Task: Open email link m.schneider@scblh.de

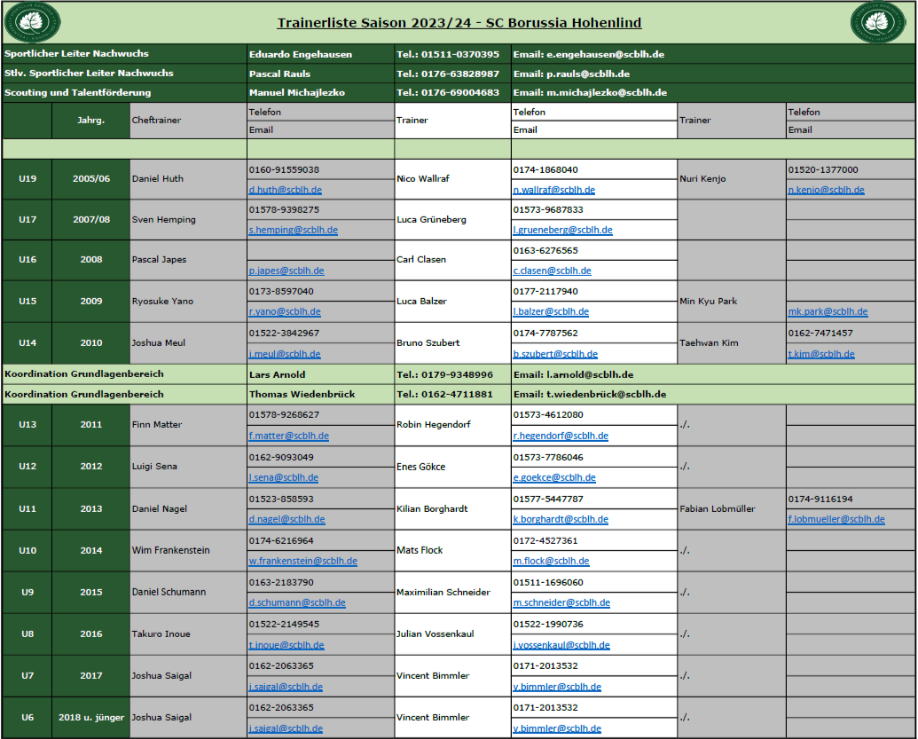Action: tap(561, 603)
